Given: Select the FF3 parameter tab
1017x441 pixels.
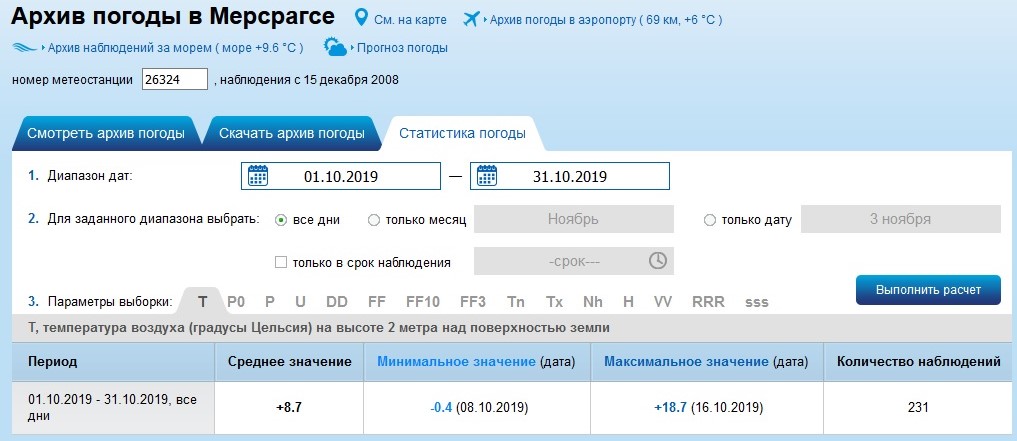Looking at the screenshot, I should (x=473, y=302).
